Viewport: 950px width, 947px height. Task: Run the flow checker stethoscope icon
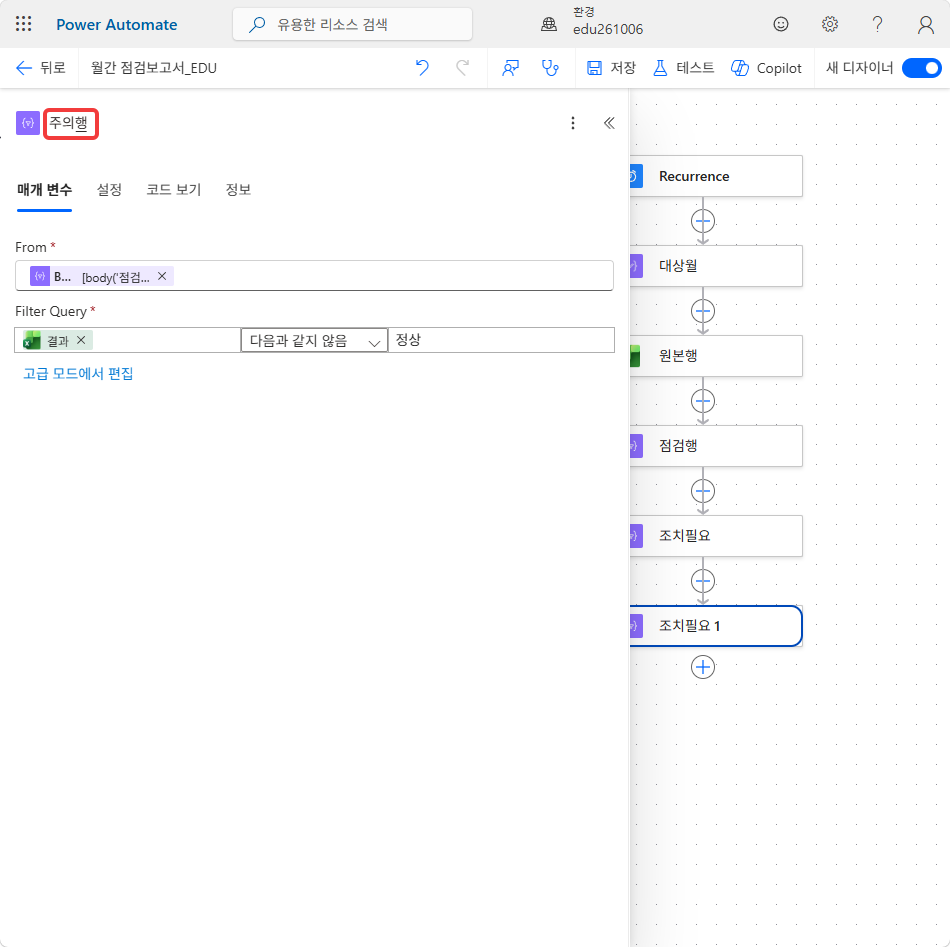coord(550,68)
